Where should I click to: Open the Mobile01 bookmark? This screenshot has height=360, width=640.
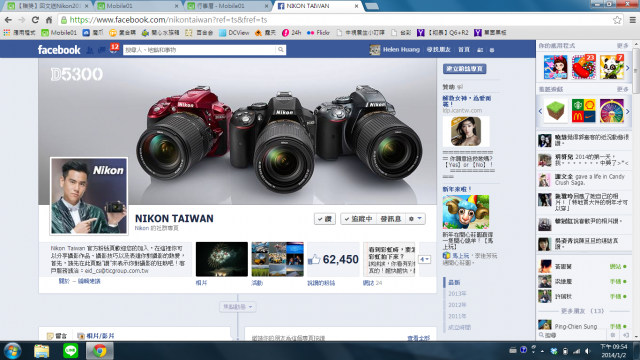click(59, 33)
